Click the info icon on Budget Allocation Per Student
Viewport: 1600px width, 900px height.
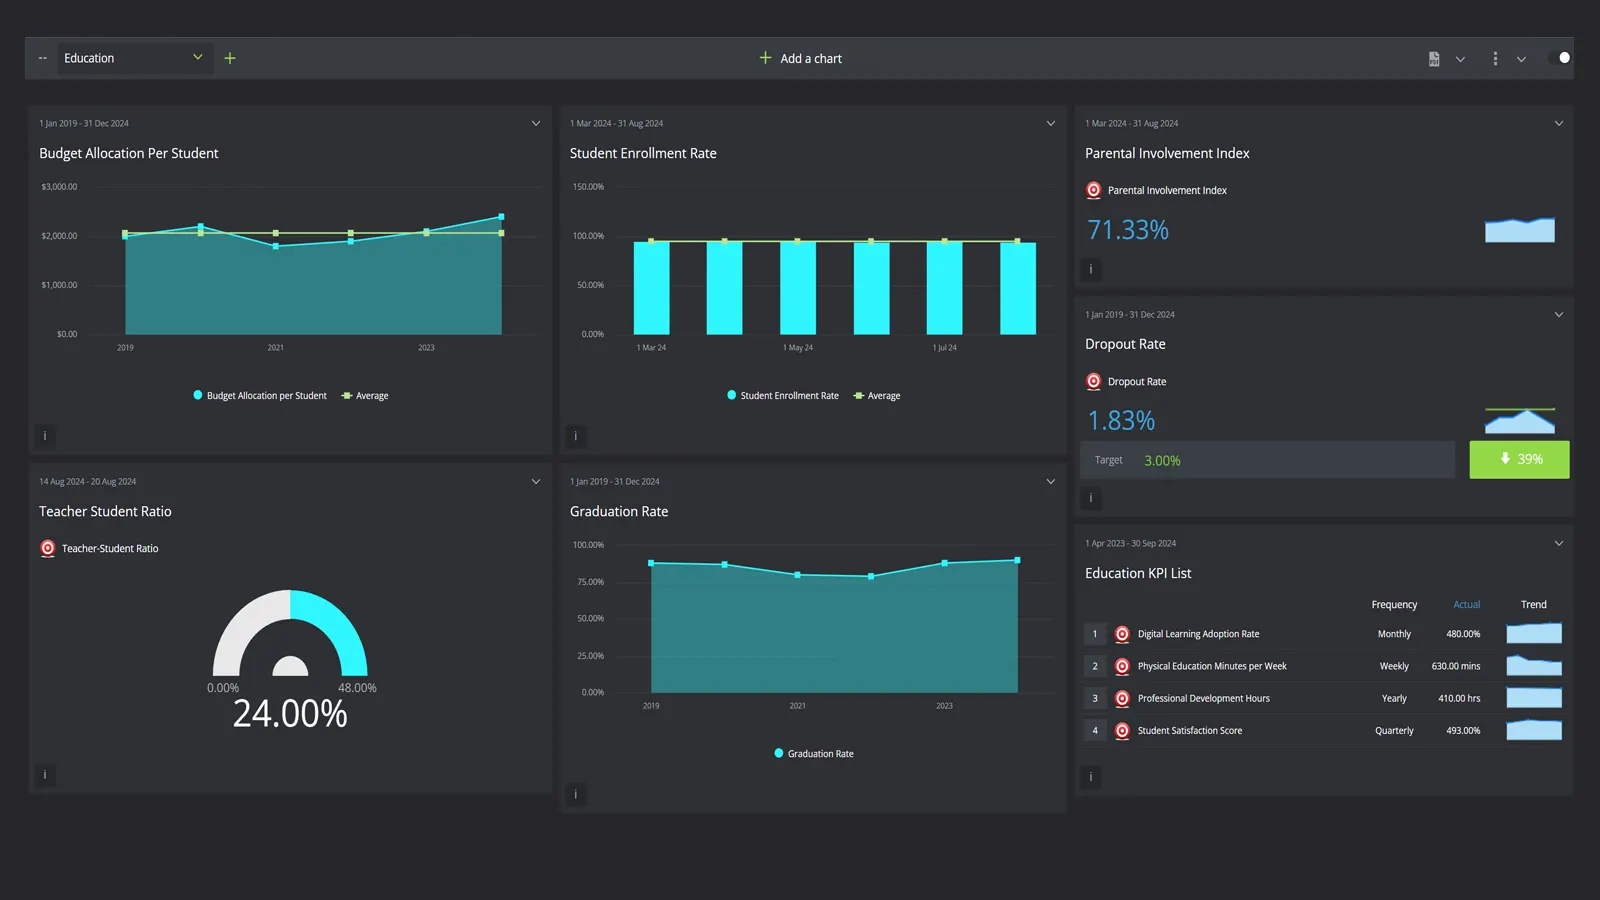[44, 435]
